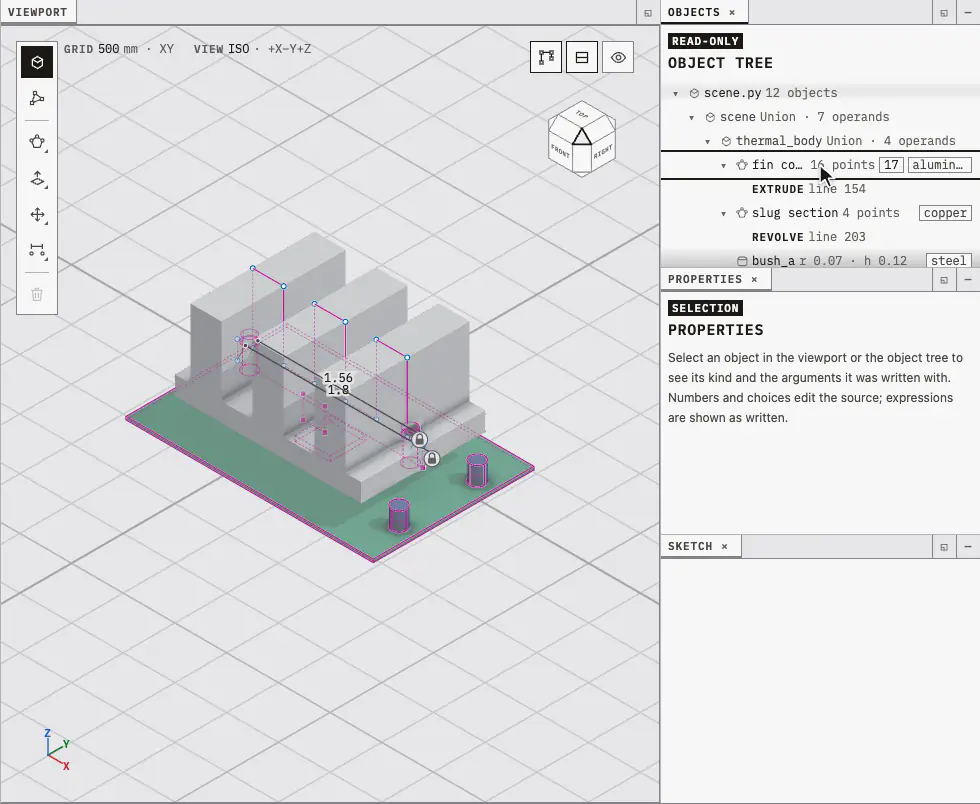Click the lower lock icon near the bushing
The height and width of the screenshot is (804, 980).
pyautogui.click(x=432, y=460)
